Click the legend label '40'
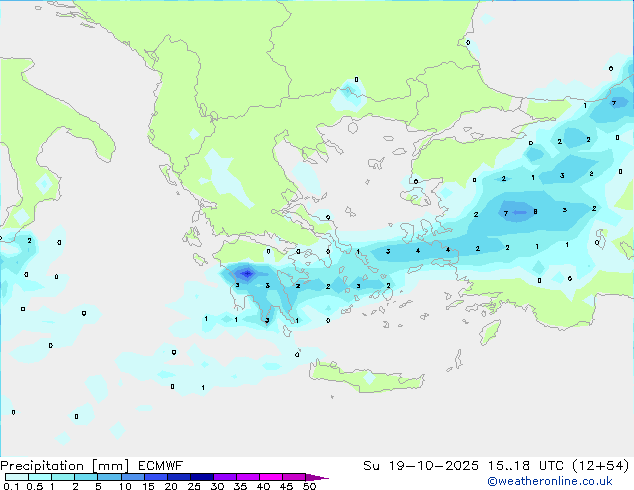 263,486
